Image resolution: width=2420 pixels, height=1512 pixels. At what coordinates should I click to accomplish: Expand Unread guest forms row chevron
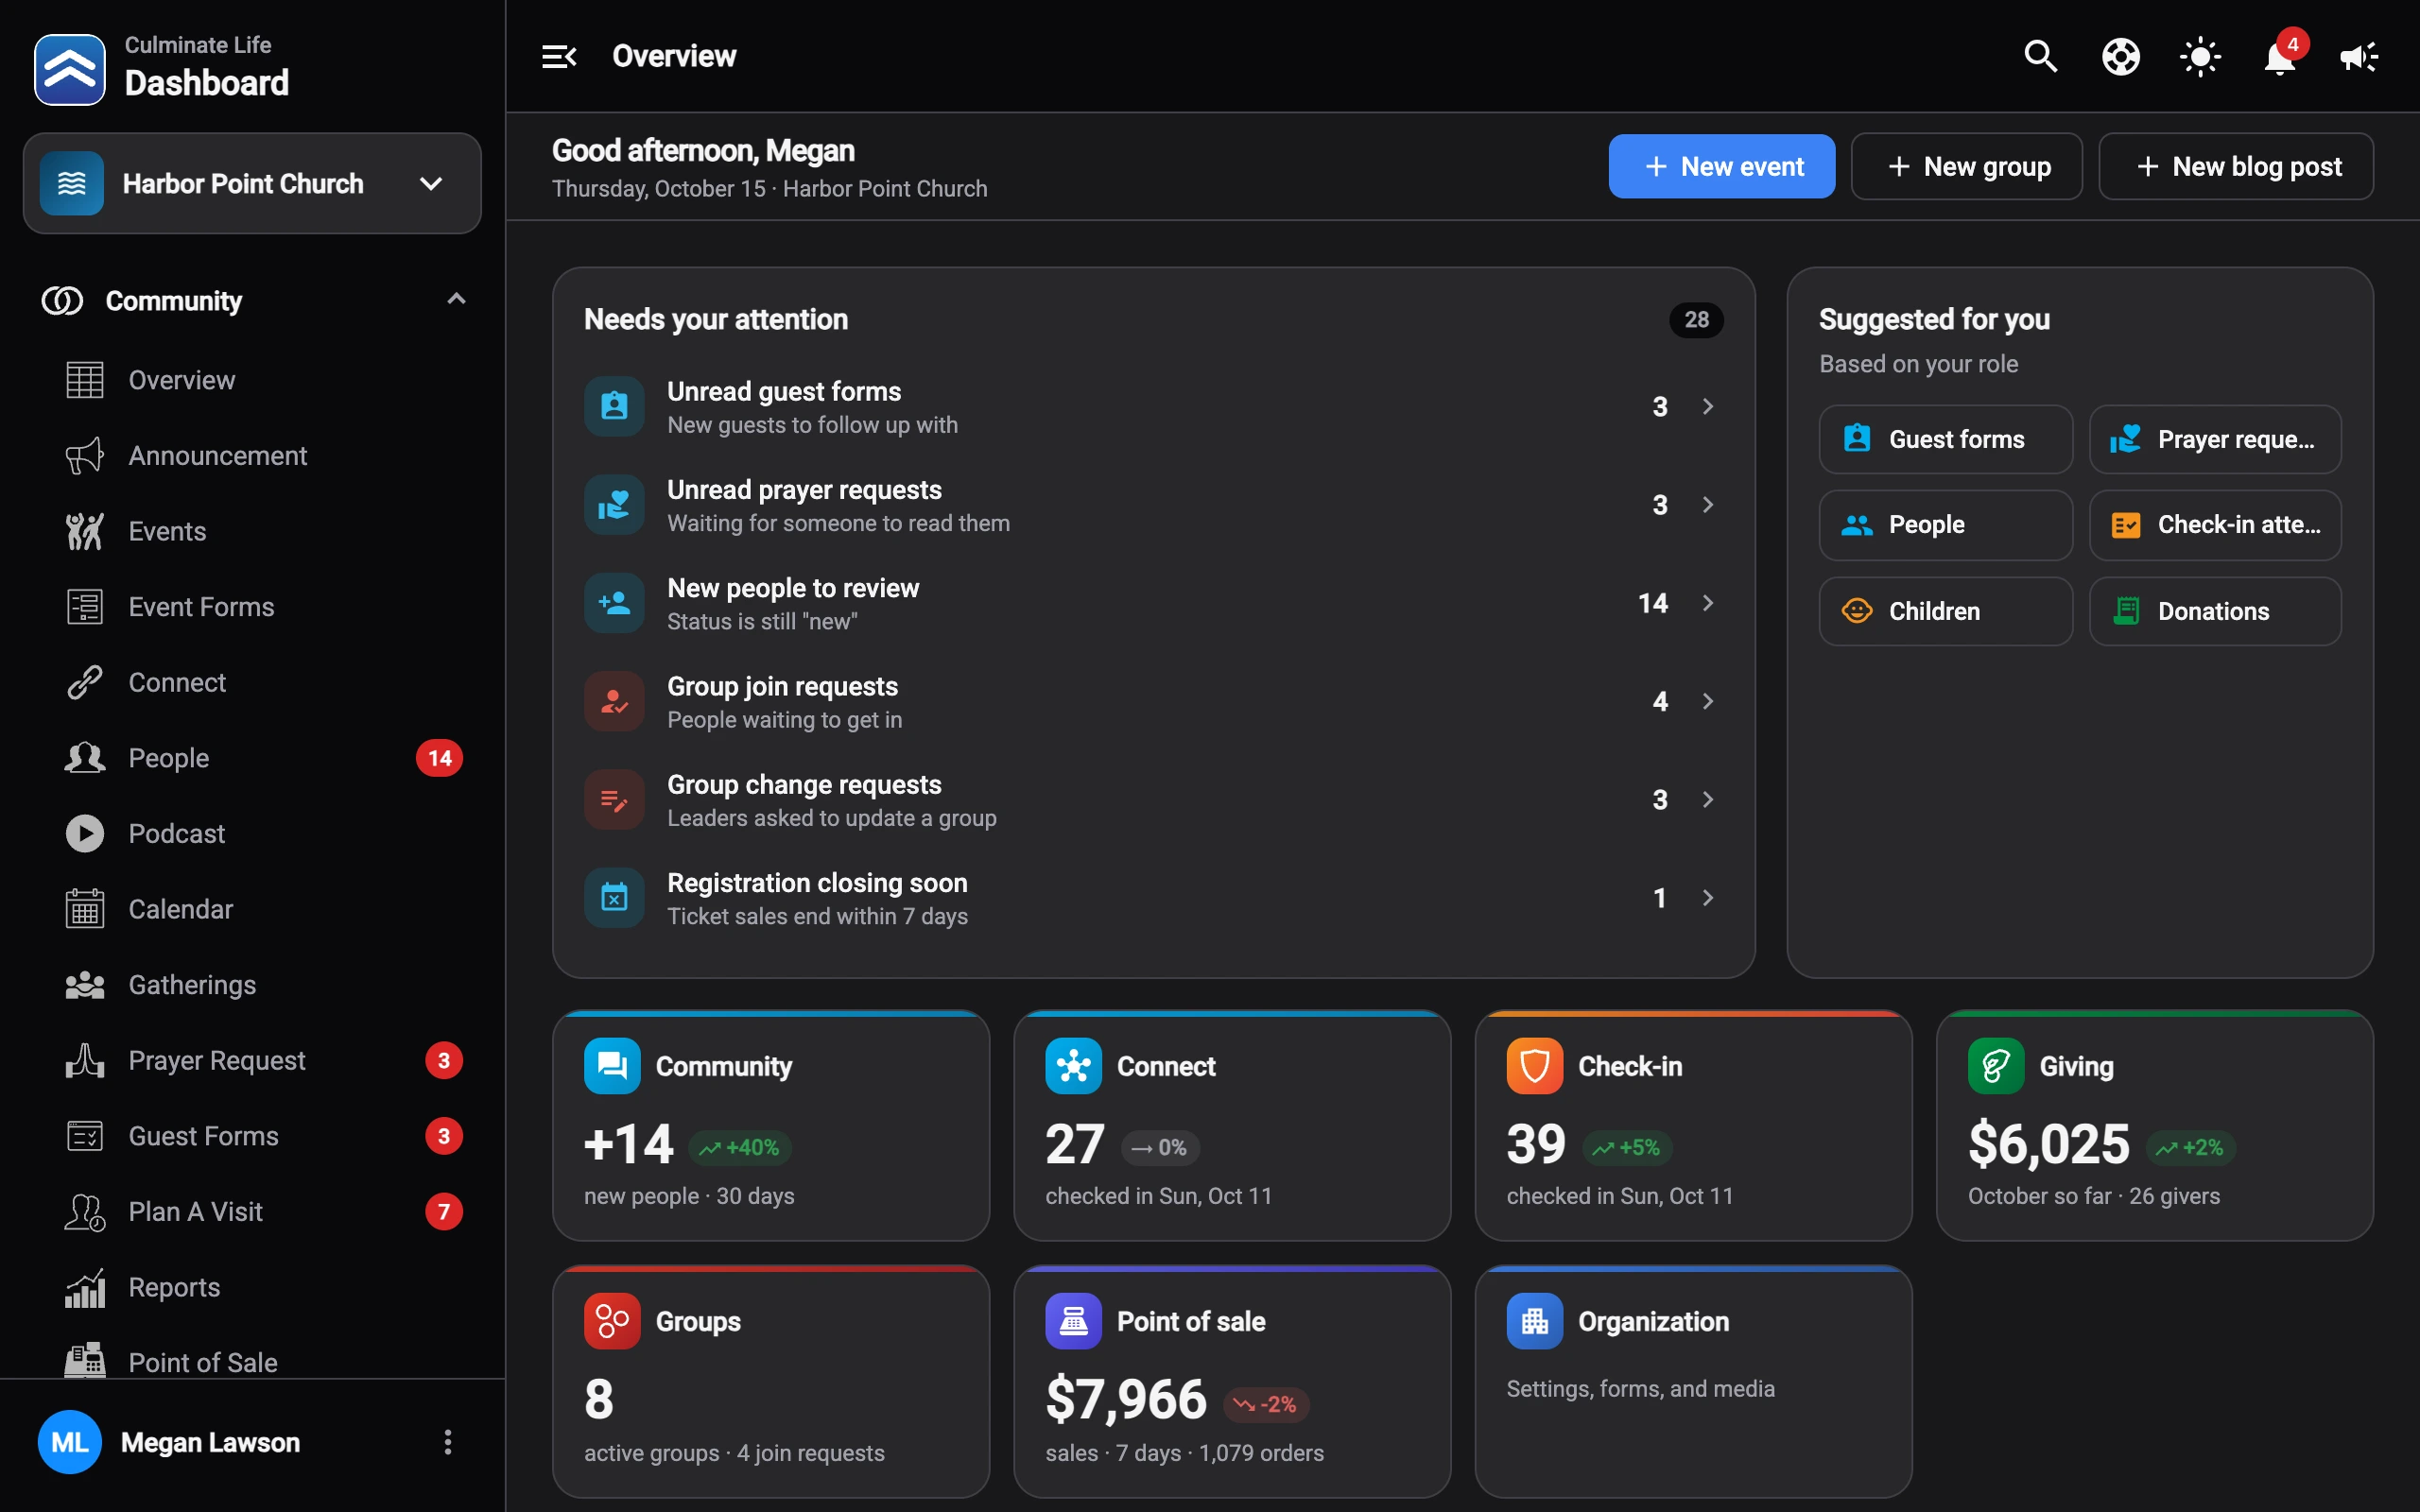point(1708,406)
